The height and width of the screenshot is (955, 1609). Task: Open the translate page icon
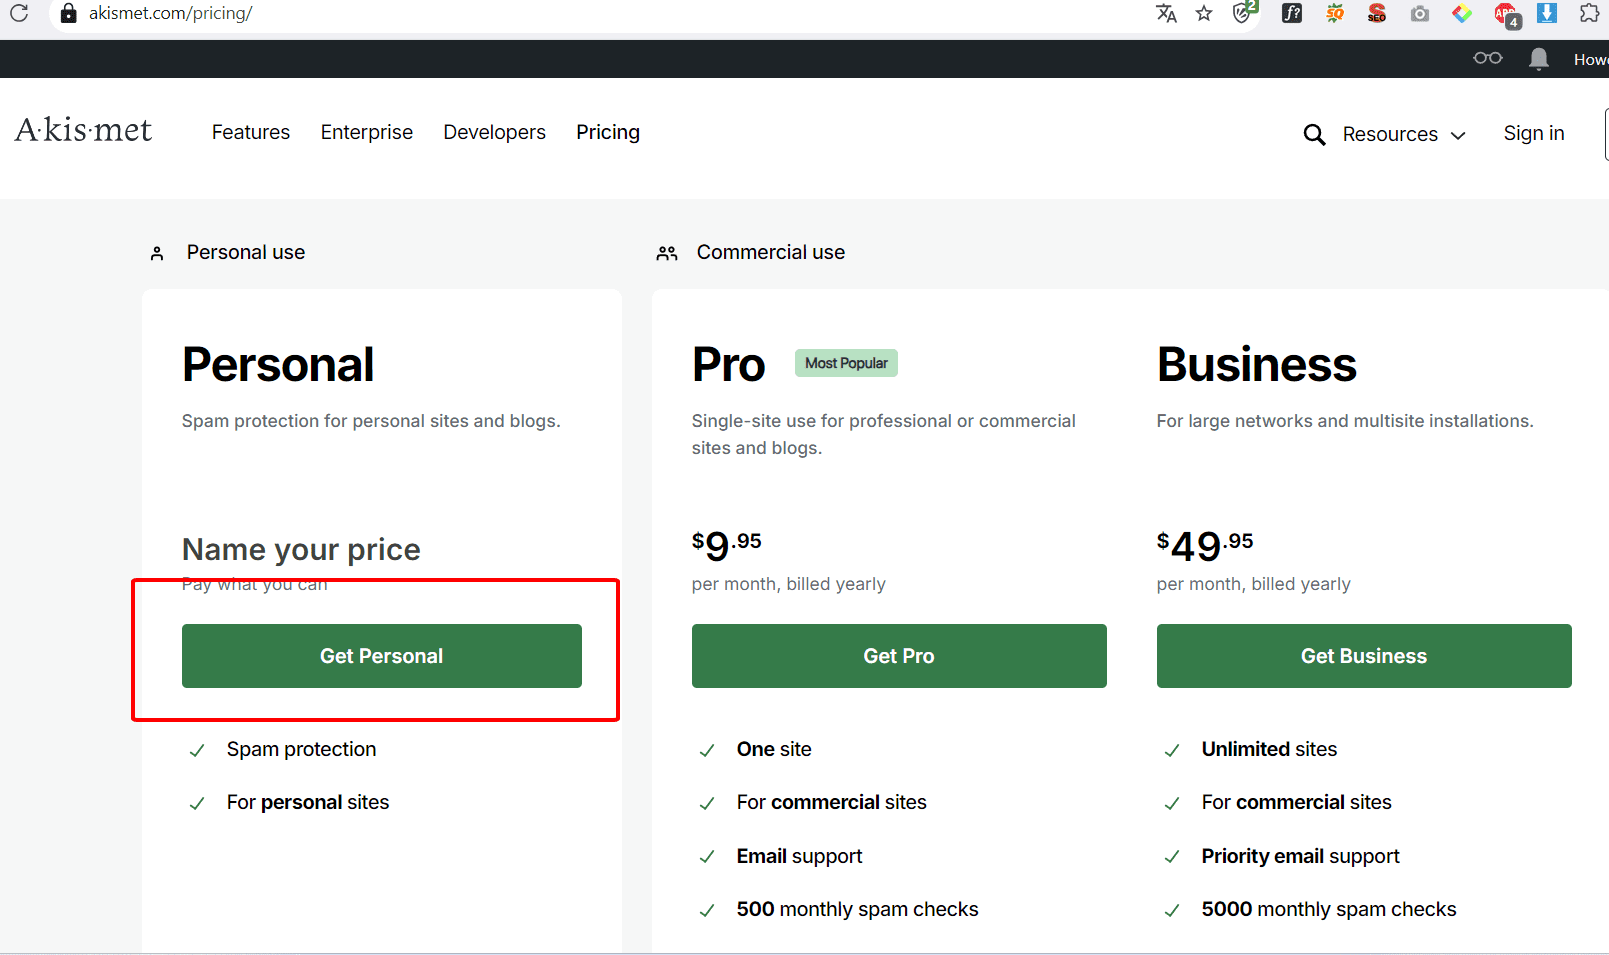coord(1166,13)
